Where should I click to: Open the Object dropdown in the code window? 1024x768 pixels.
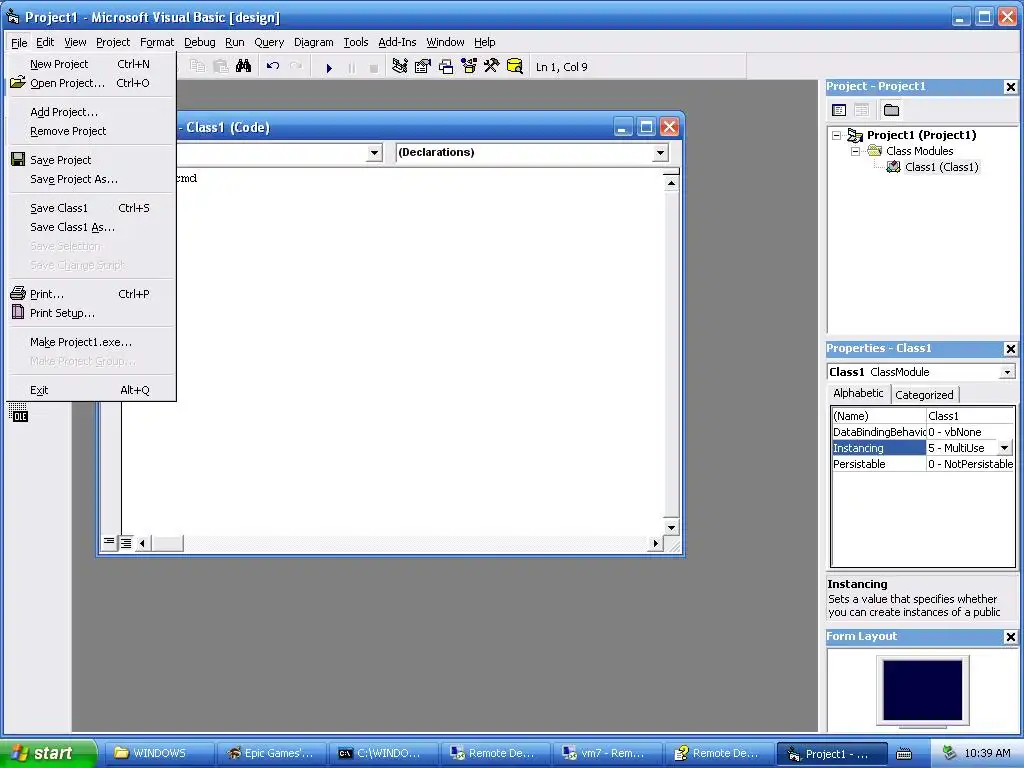374,153
